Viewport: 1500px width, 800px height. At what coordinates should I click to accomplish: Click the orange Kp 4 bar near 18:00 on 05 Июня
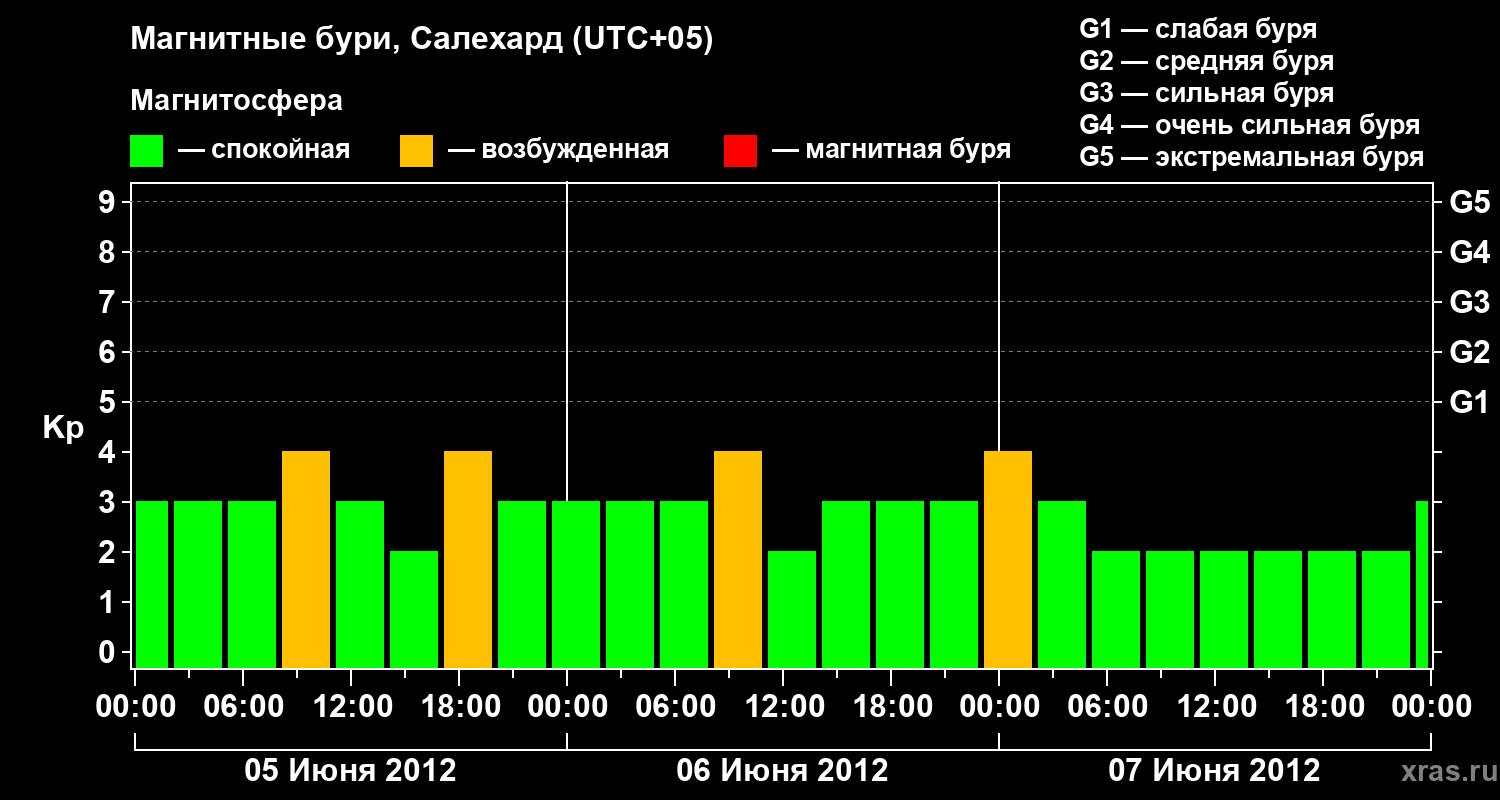coord(468,560)
